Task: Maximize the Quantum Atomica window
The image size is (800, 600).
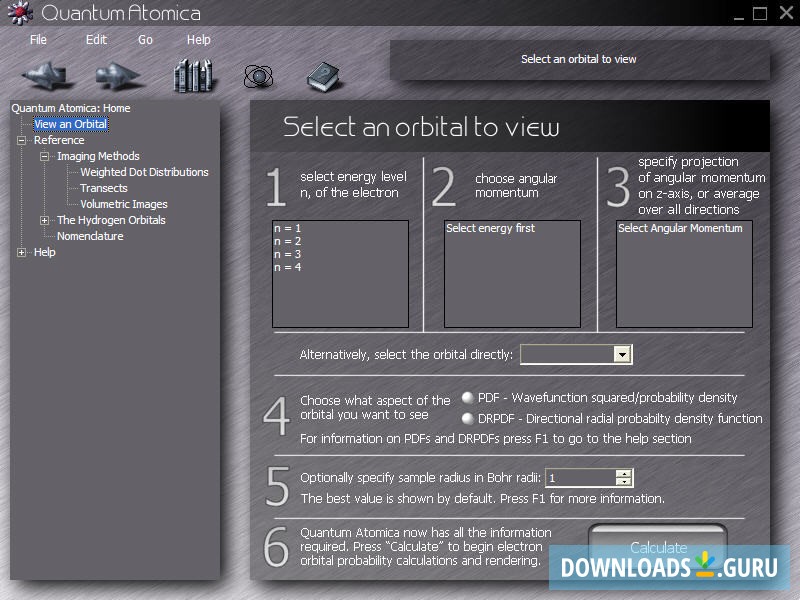Action: [760, 13]
